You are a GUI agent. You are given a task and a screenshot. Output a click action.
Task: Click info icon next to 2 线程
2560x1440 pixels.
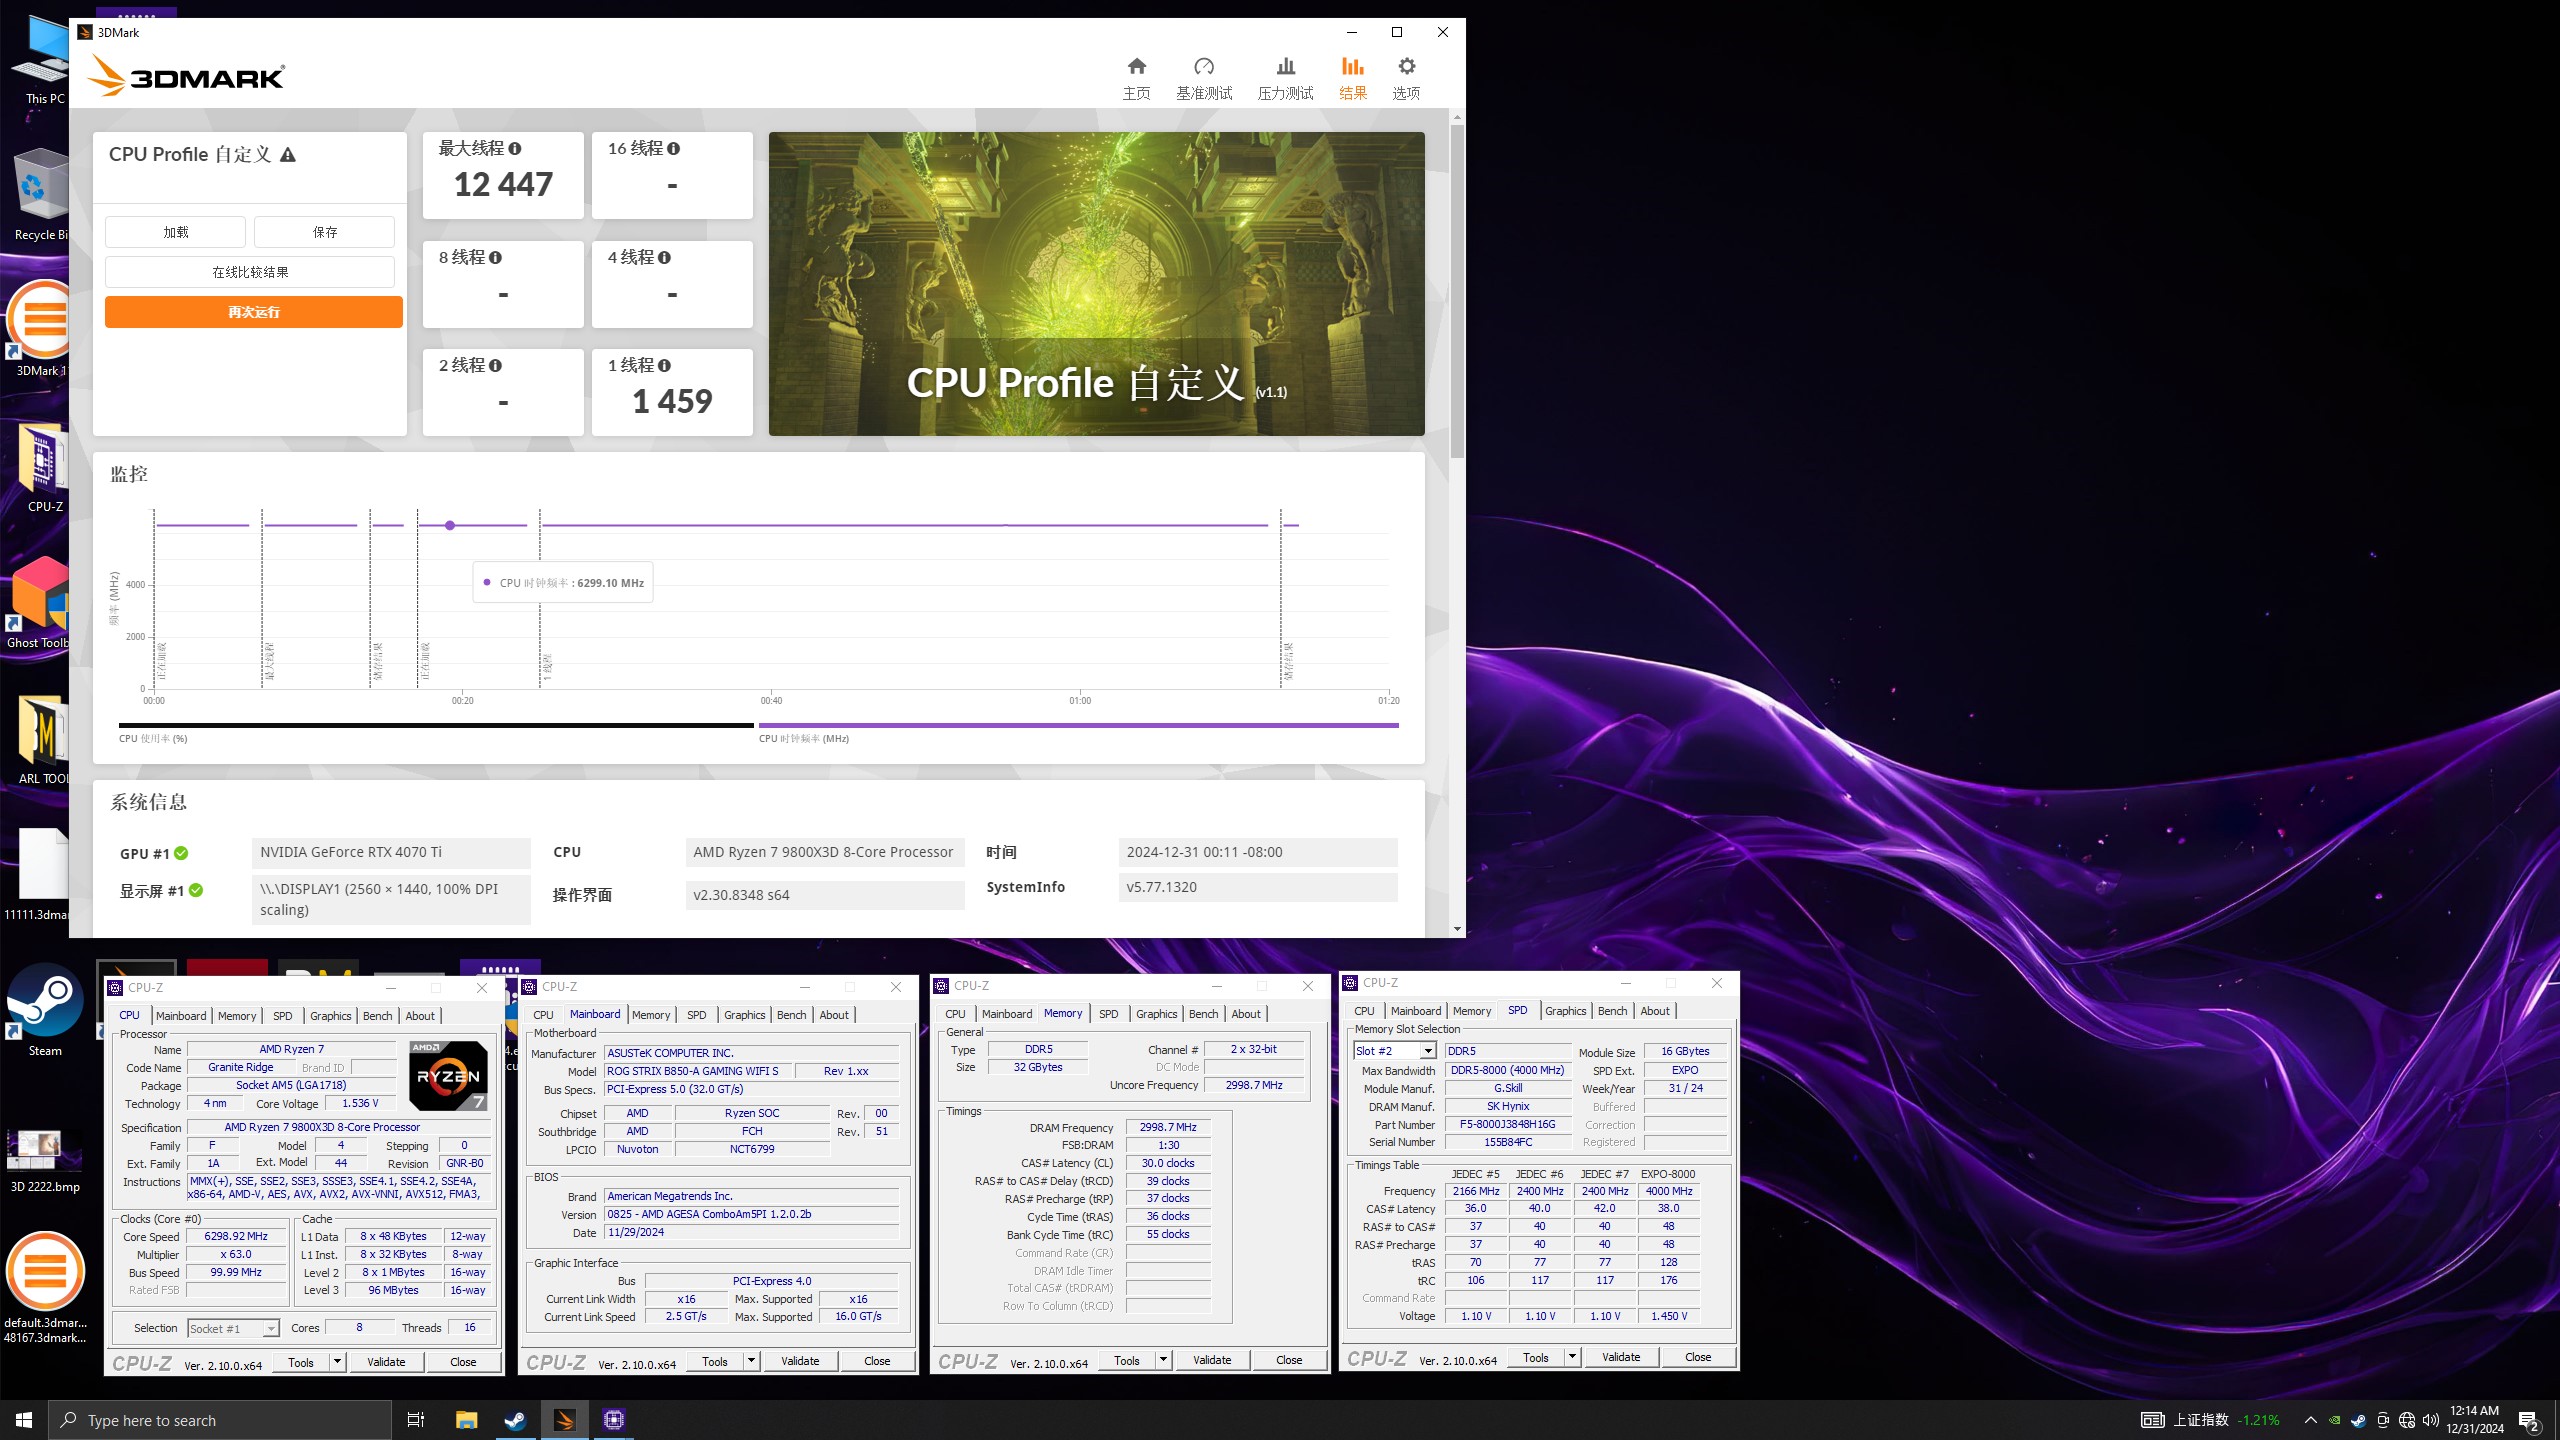495,365
